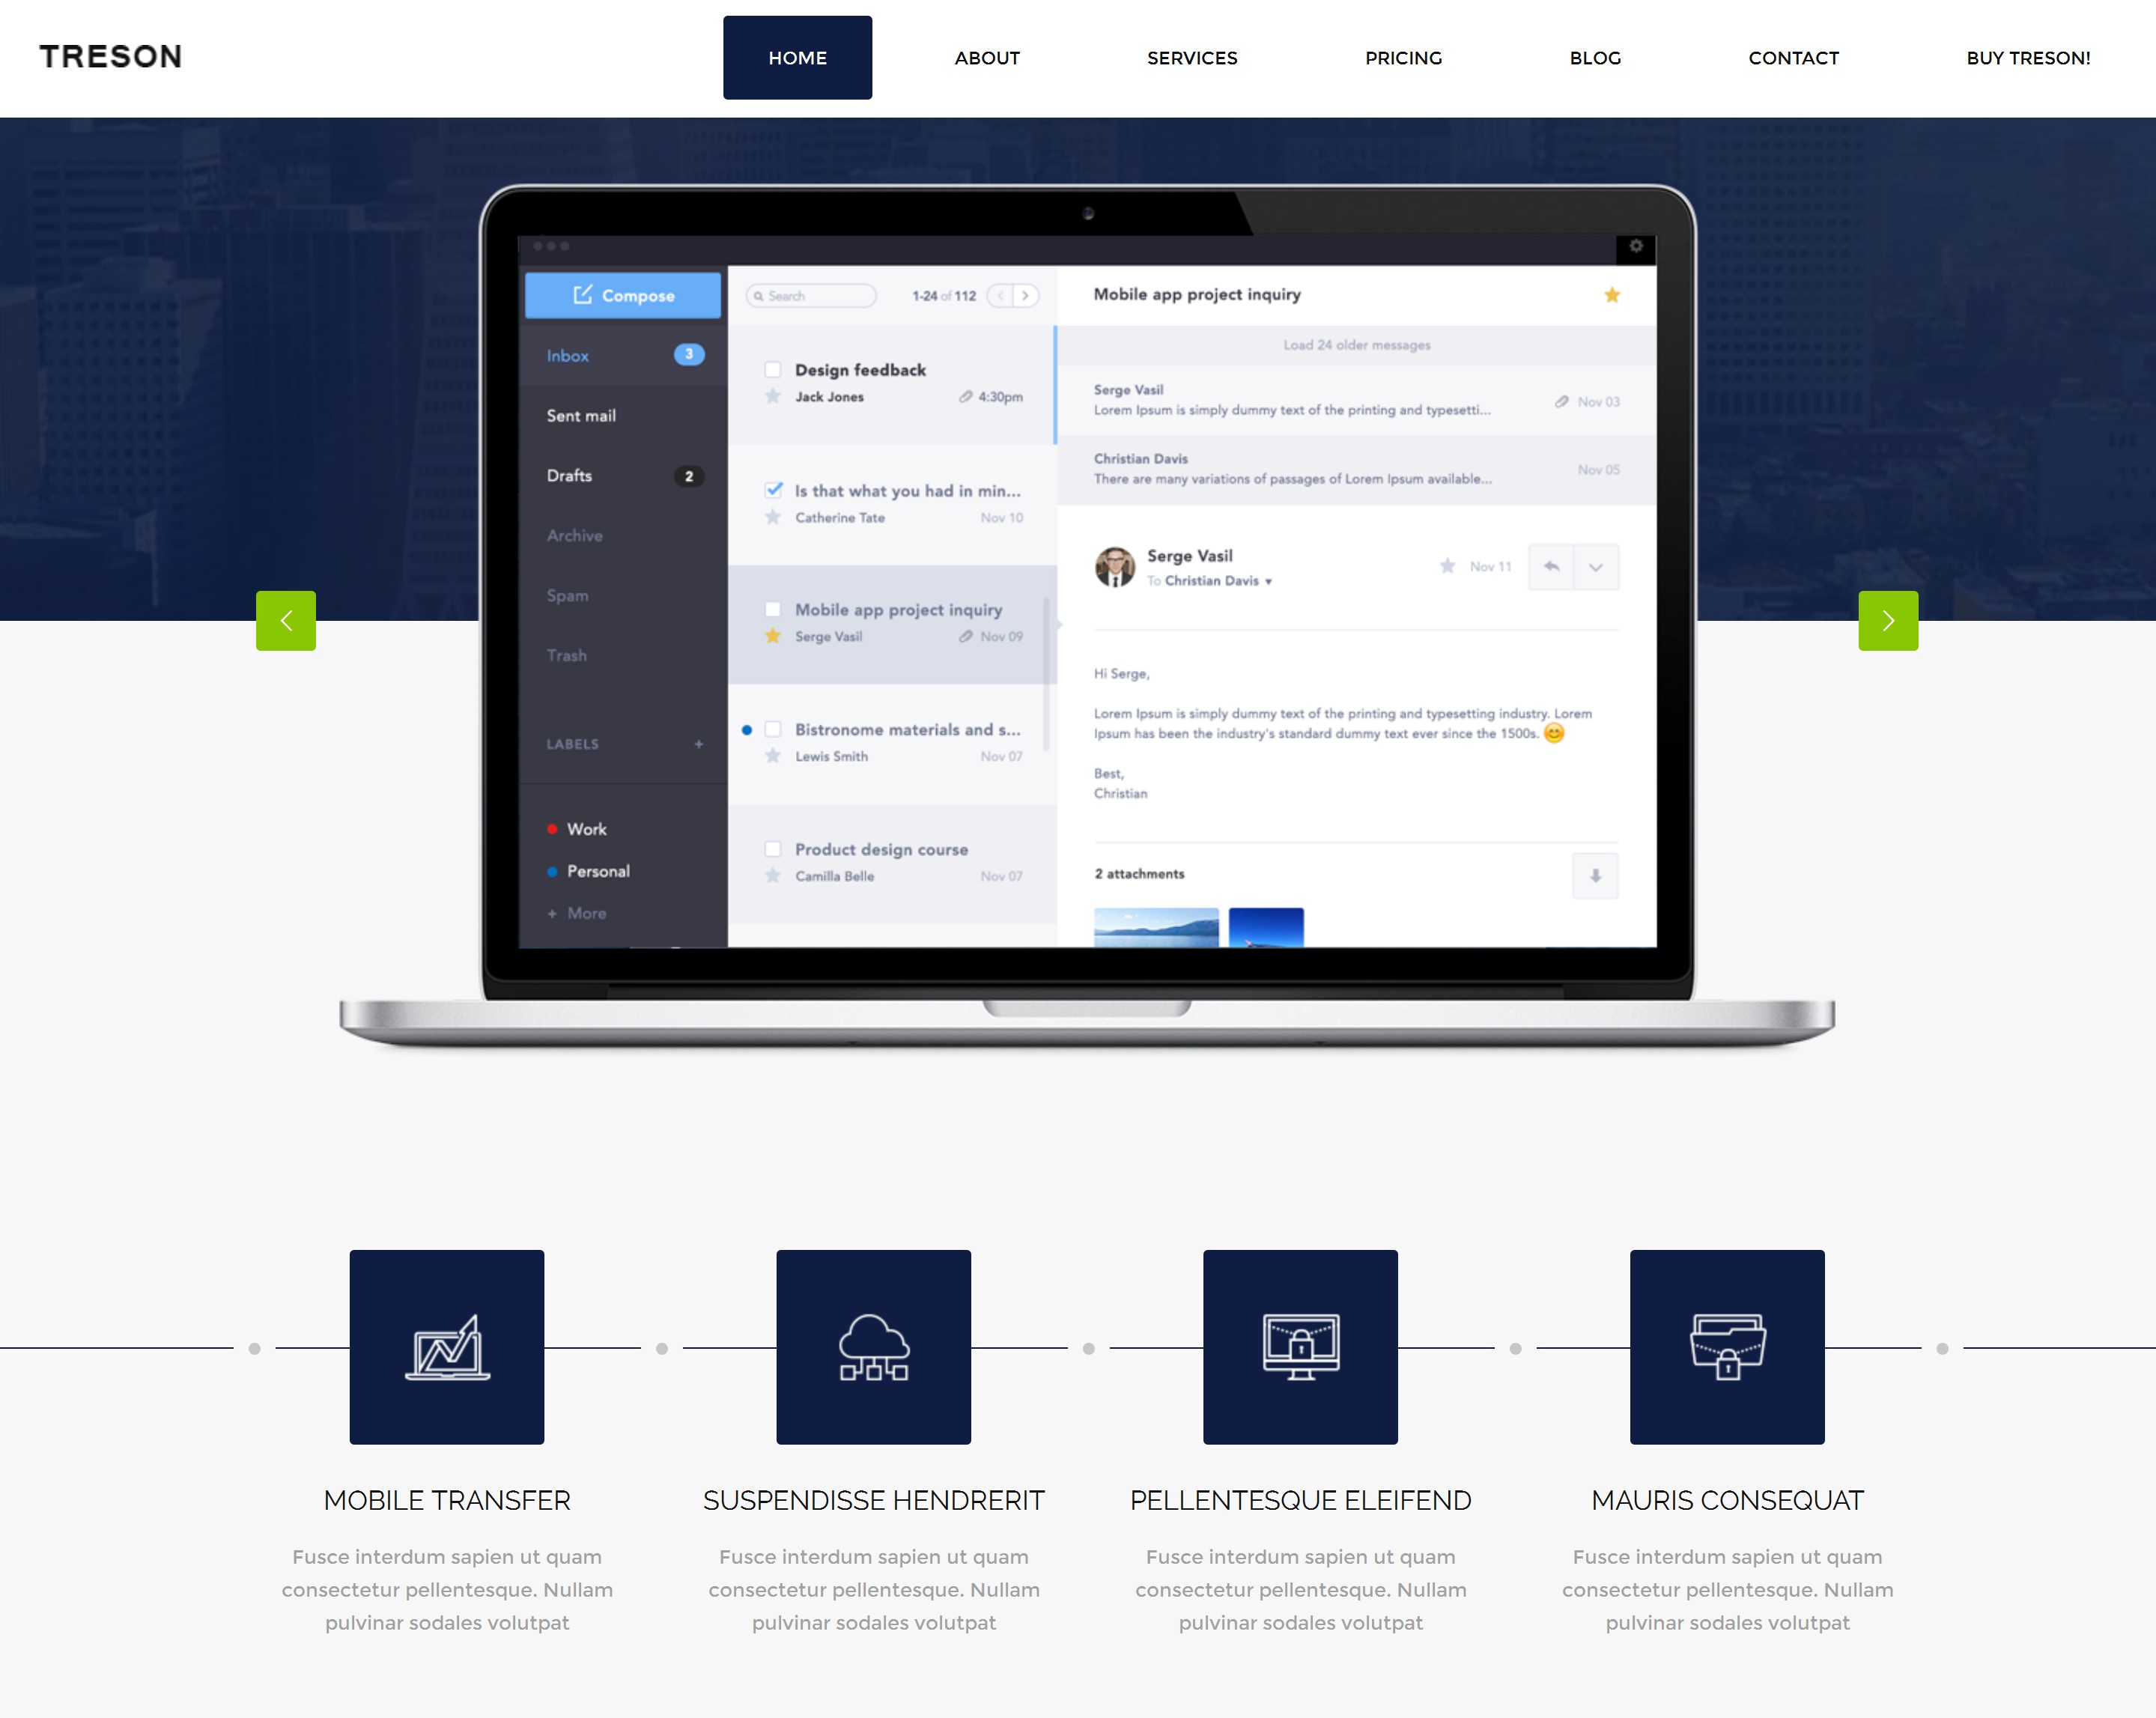Expand the Labels section in sidebar
2156x1718 pixels.
(689, 745)
